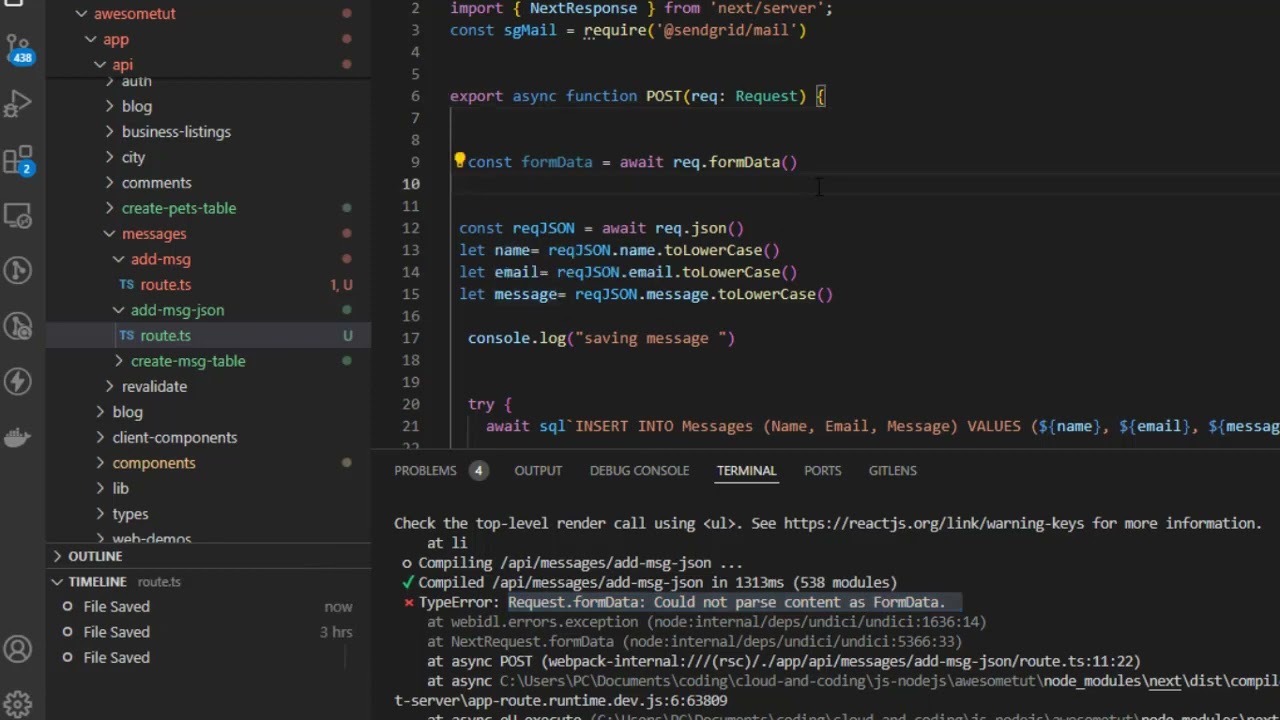Open the Git Graph activity icon
The width and height of the screenshot is (1280, 720).
[x=18, y=270]
